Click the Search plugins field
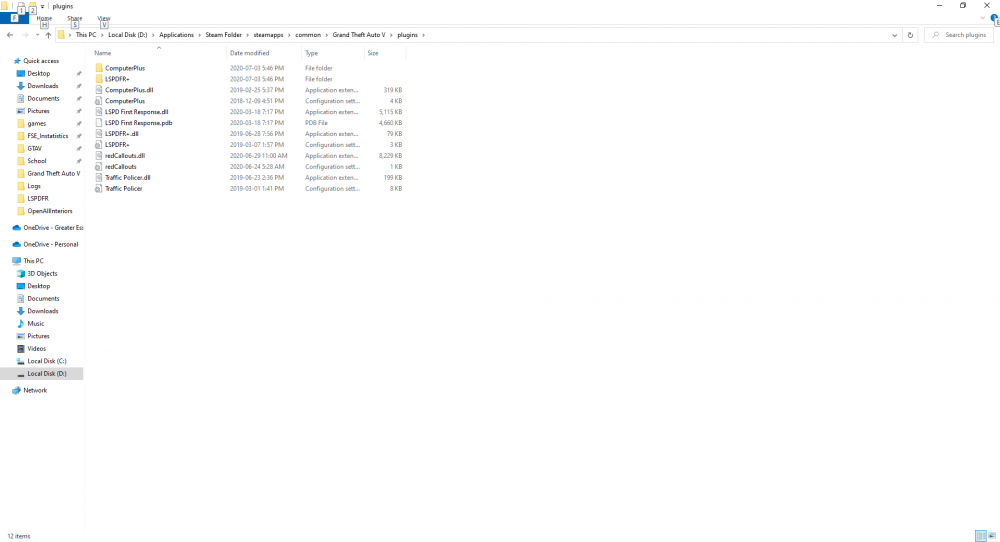1000x542 pixels. pyautogui.click(x=959, y=35)
